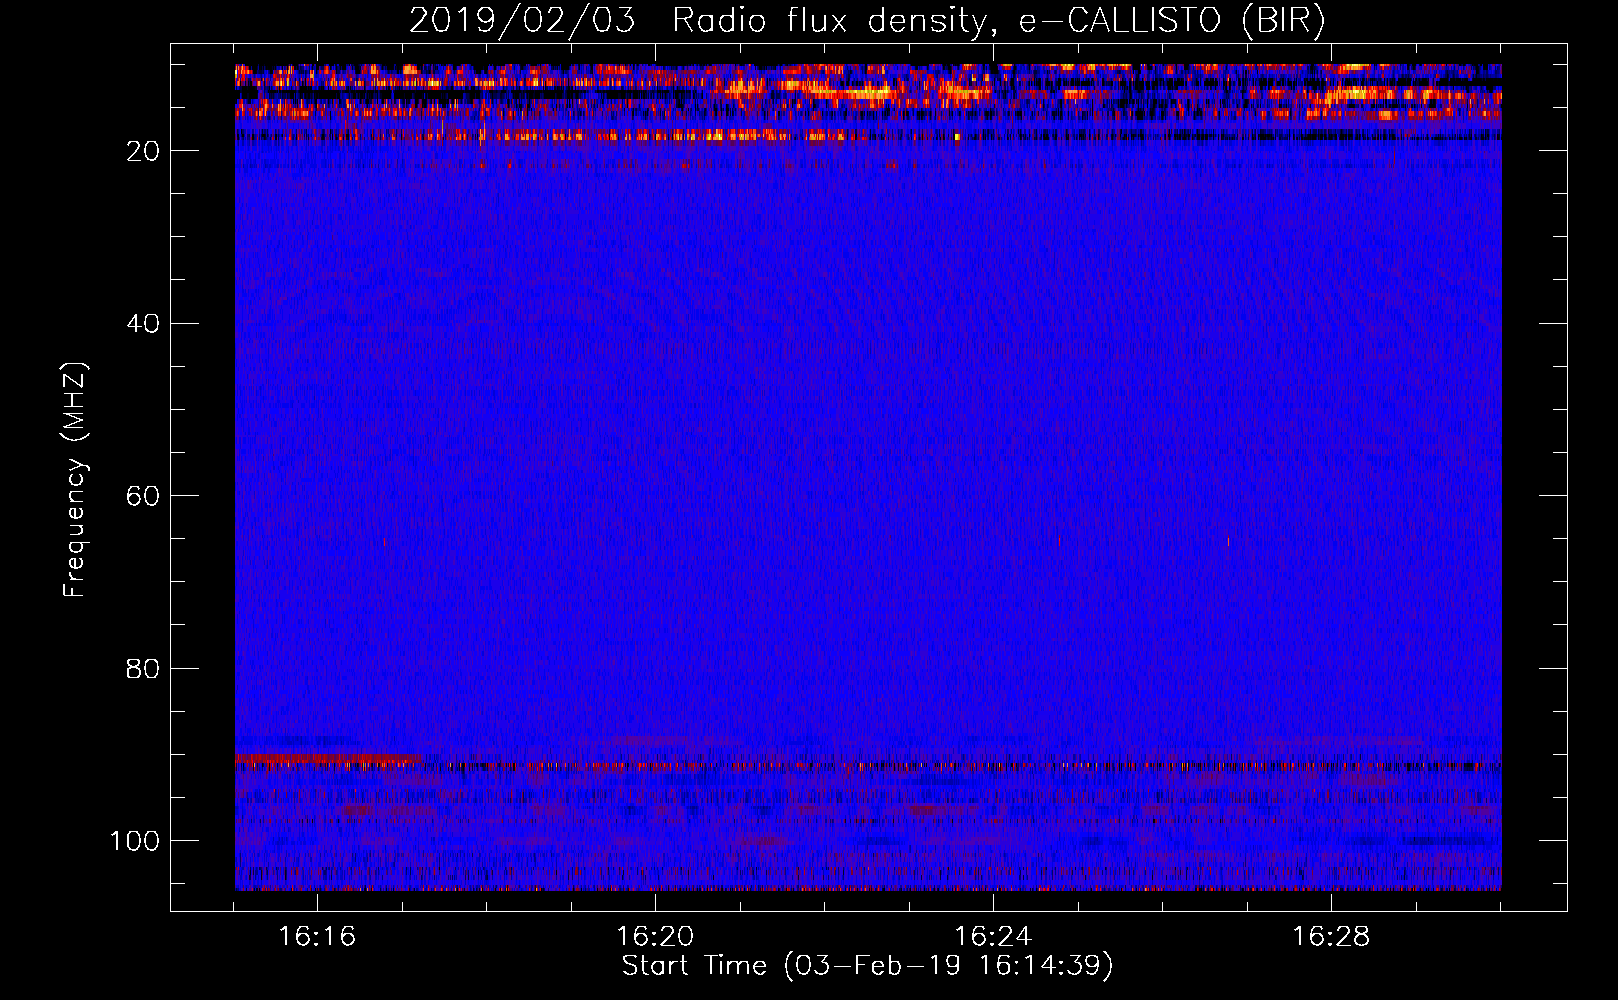This screenshot has height=1000, width=1618.
Task: Click the bright yellow burst near 16:22
Action: point(850,93)
